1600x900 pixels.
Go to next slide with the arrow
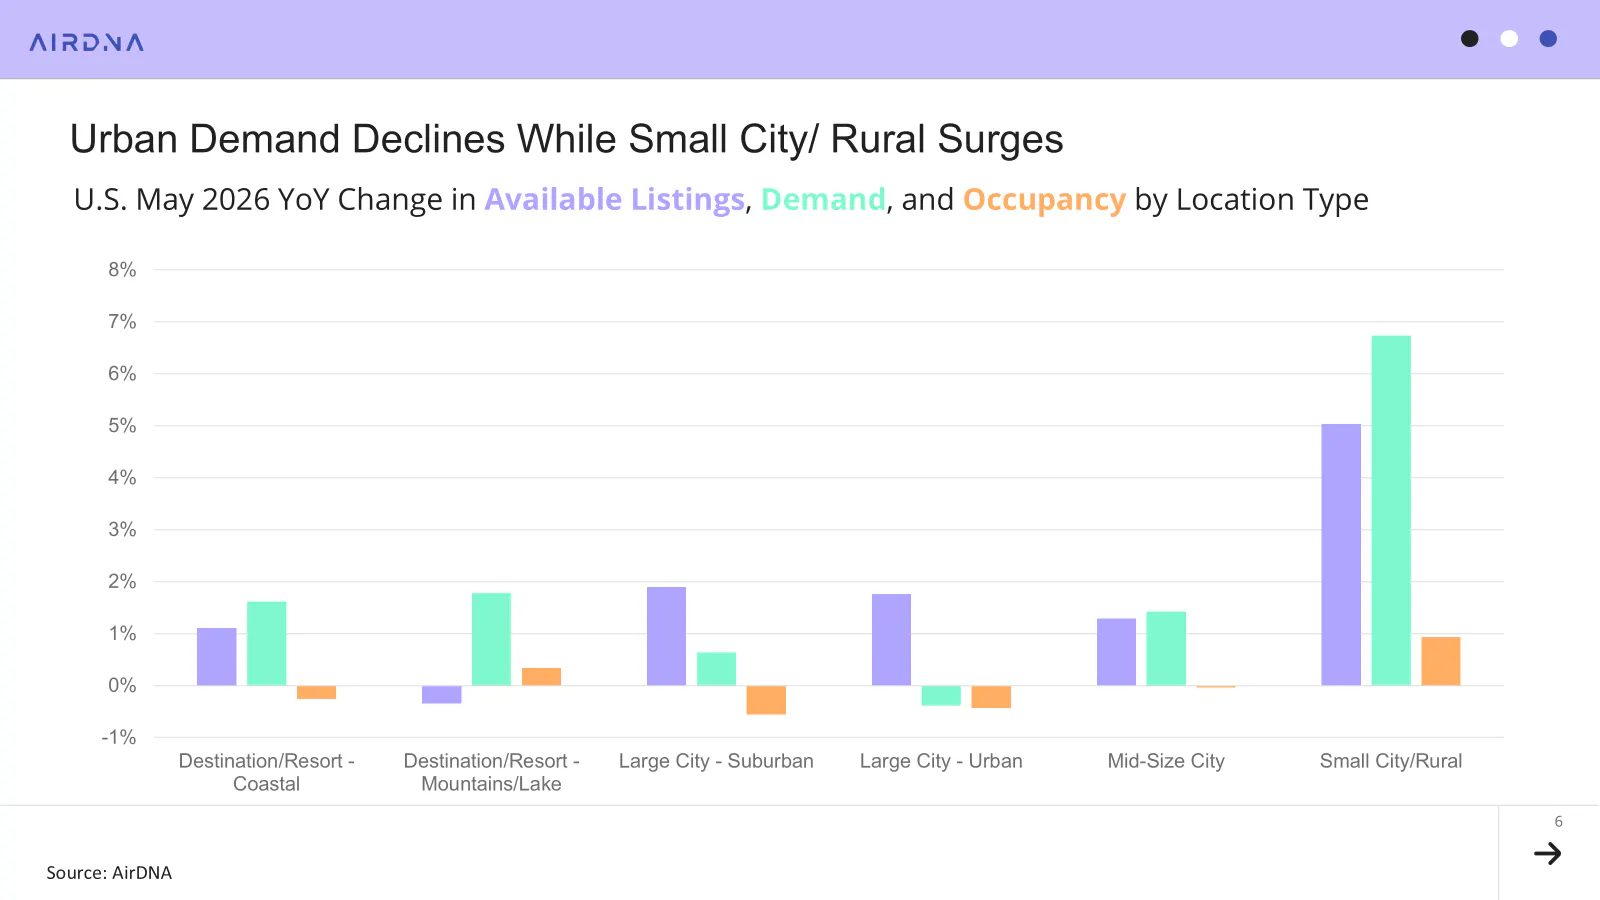tap(1547, 853)
